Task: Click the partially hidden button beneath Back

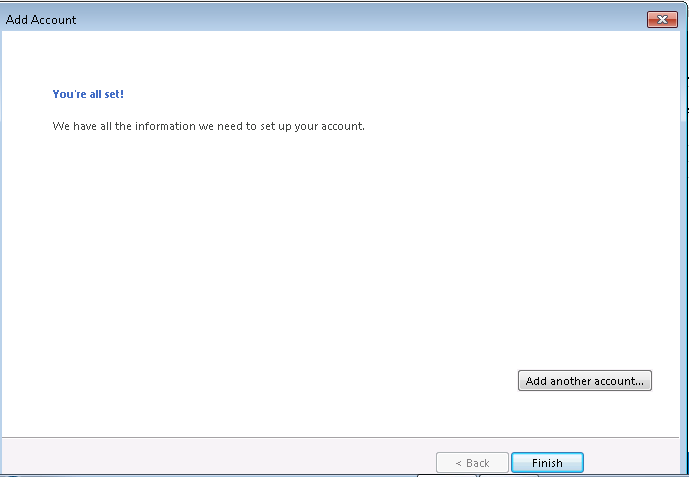Action: (x=446, y=475)
